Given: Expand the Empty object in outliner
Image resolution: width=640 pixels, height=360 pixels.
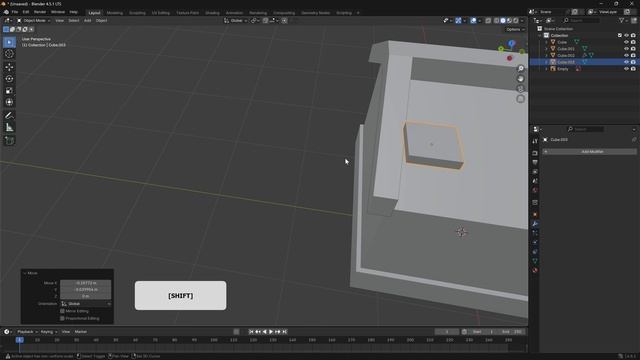Looking at the screenshot, I should pyautogui.click(x=547, y=69).
